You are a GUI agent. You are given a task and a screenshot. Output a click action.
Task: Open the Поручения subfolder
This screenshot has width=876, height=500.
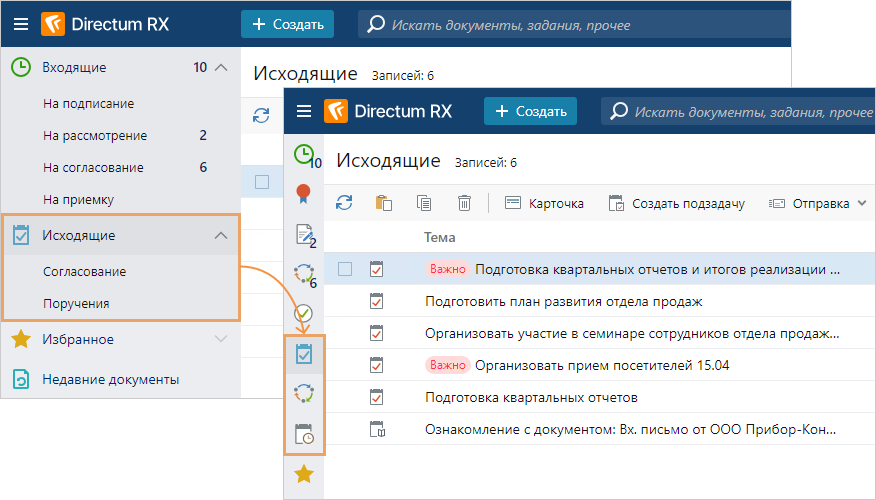(x=76, y=303)
